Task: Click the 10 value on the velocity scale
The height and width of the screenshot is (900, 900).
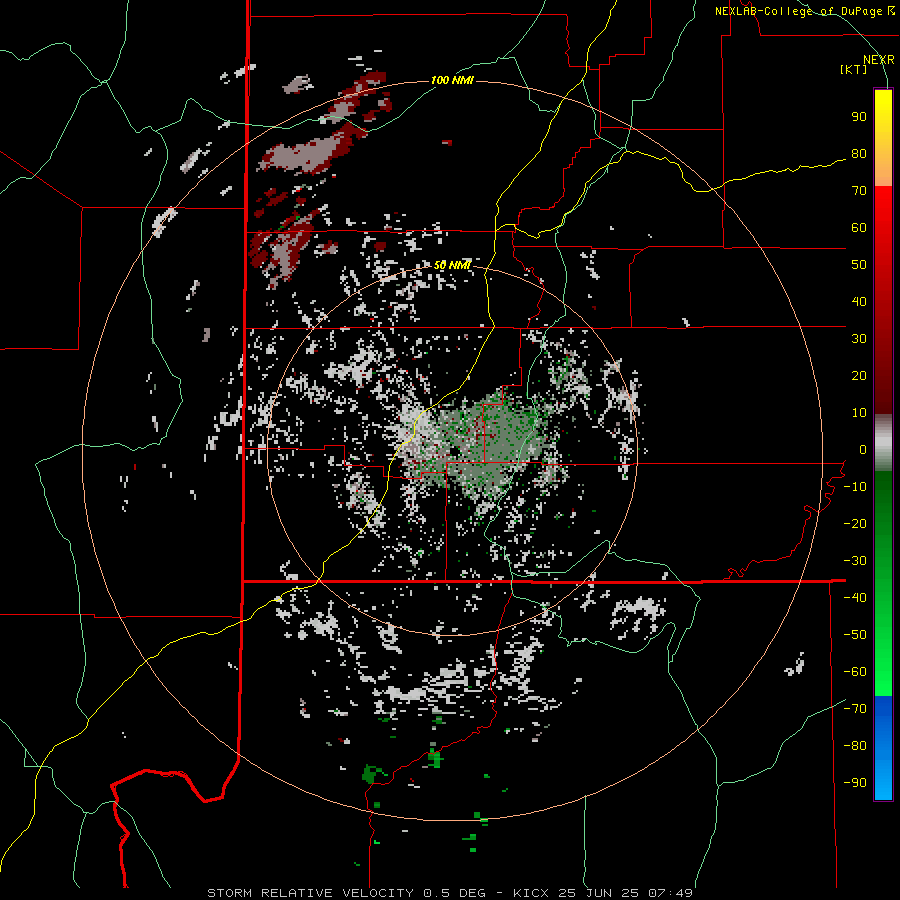Action: pyautogui.click(x=859, y=413)
